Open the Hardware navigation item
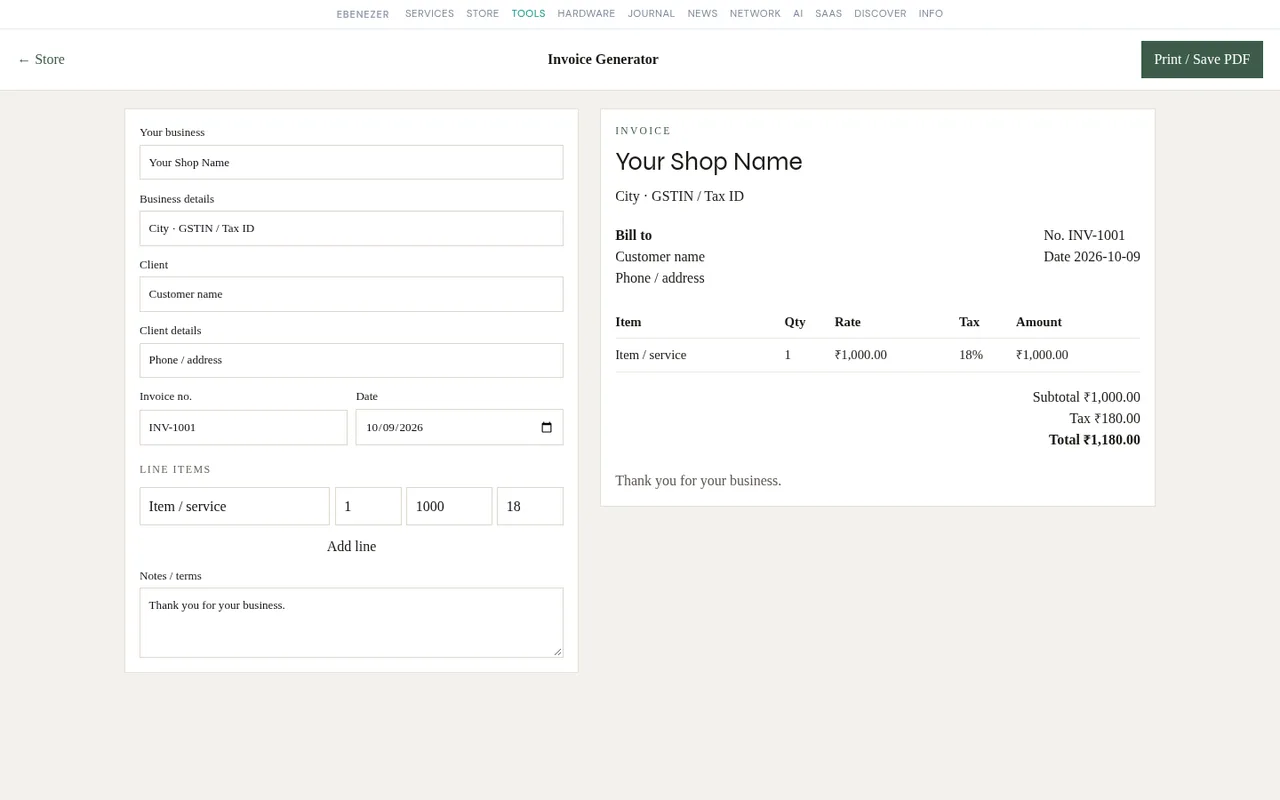 (x=586, y=14)
